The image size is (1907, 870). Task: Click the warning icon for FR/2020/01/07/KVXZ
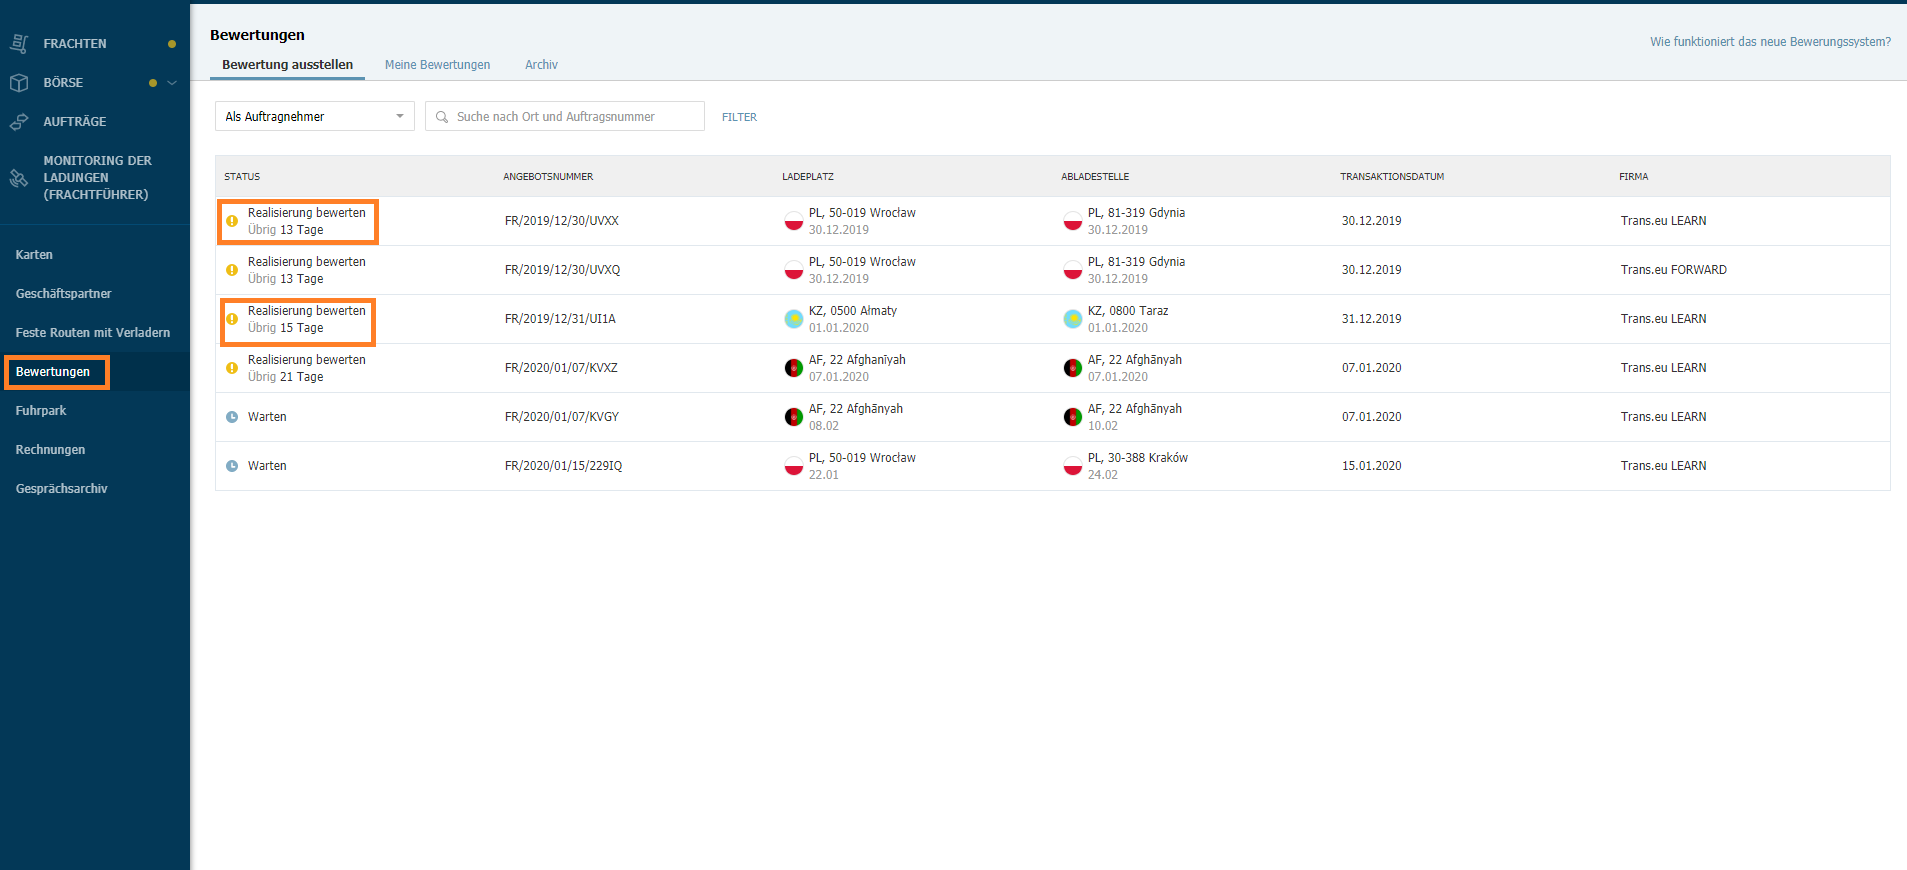coord(232,368)
